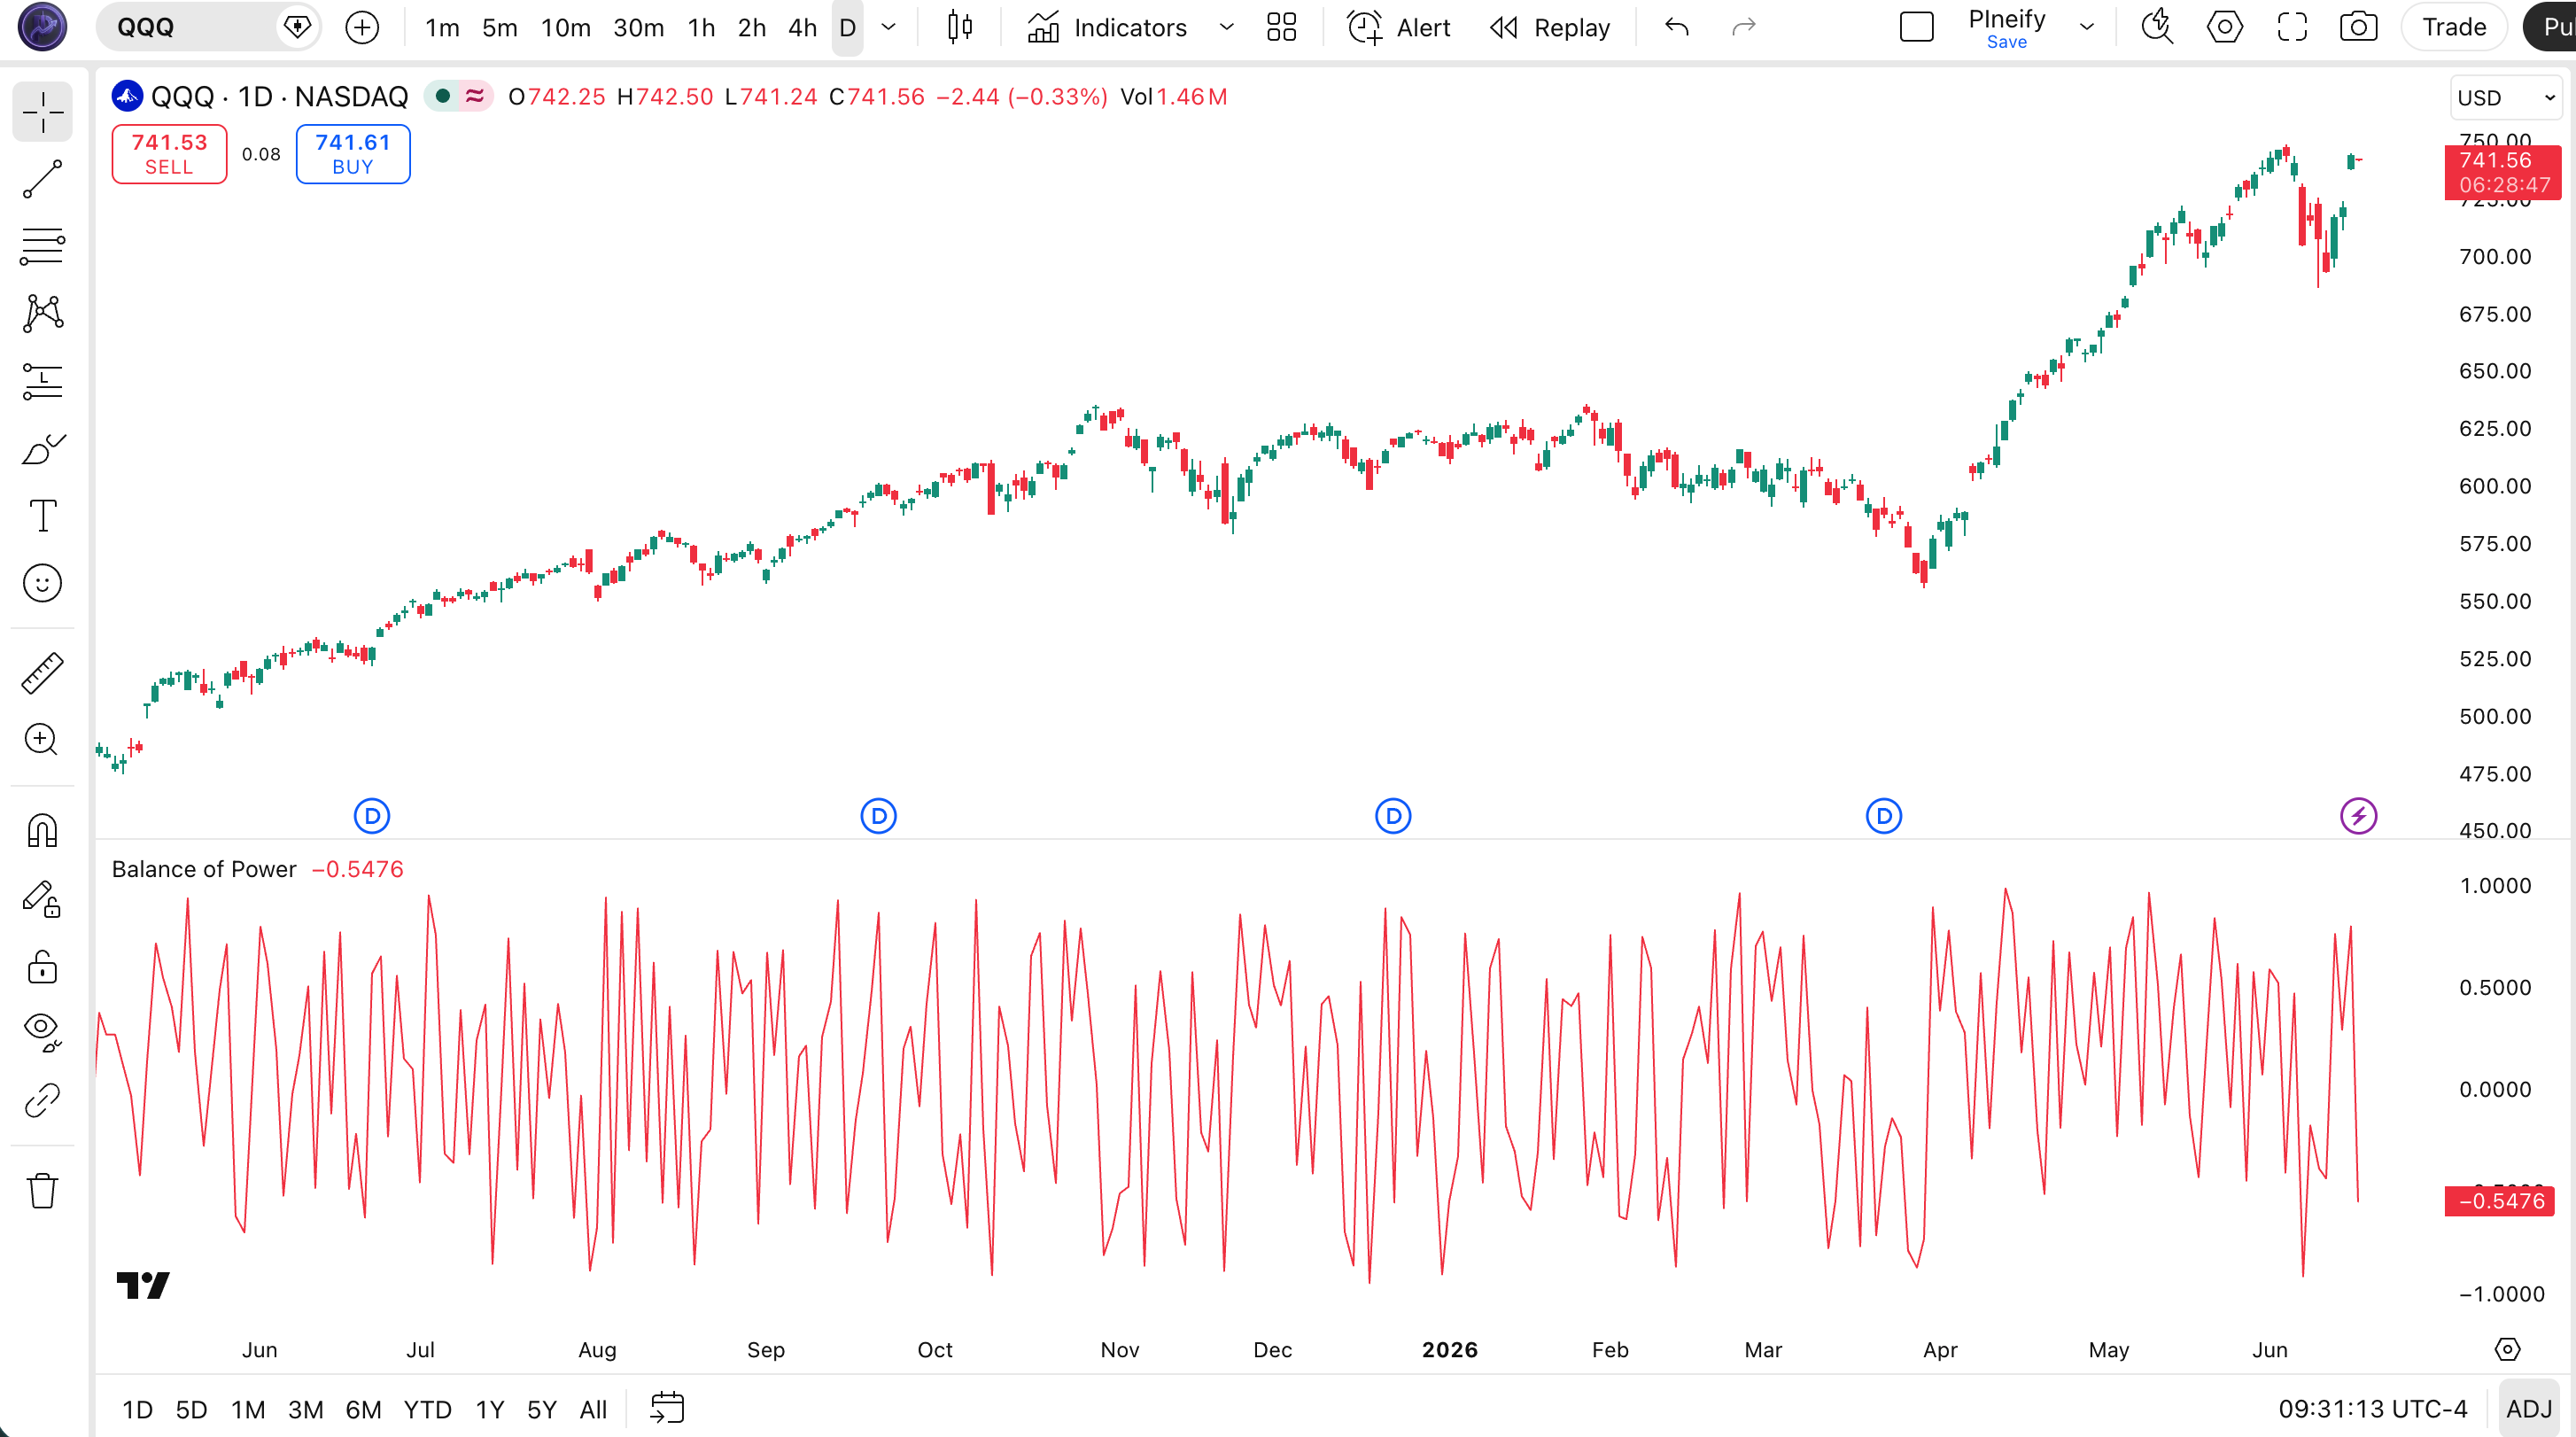Toggle stay in drawing mode
The image size is (2576, 1437).
coord(42,898)
